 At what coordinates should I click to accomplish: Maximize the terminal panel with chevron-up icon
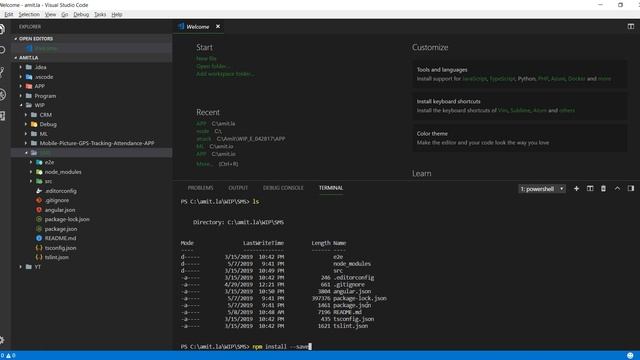pyautogui.click(x=617, y=189)
